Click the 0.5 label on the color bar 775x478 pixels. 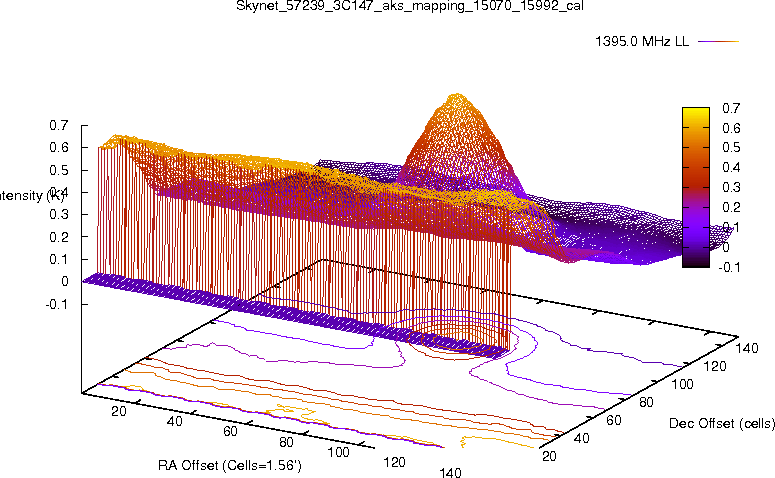pos(731,147)
